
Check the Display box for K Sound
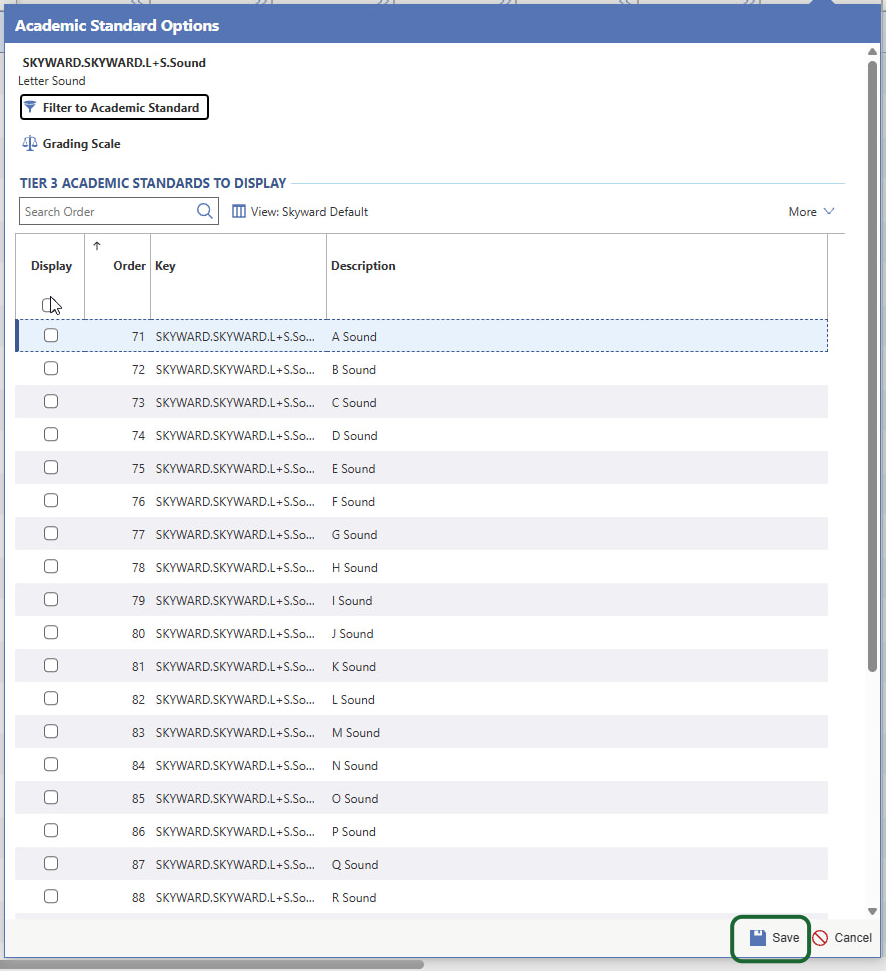[x=51, y=665]
